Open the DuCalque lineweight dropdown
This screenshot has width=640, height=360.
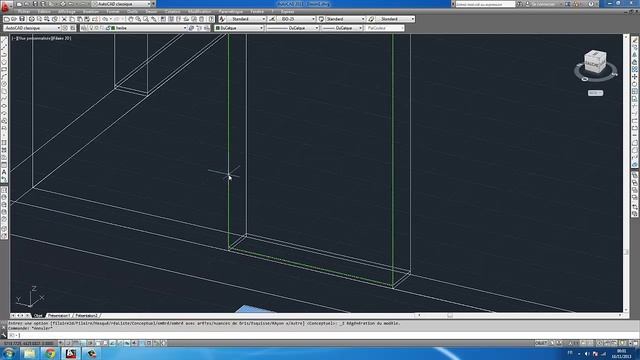pyautogui.click(x=342, y=28)
